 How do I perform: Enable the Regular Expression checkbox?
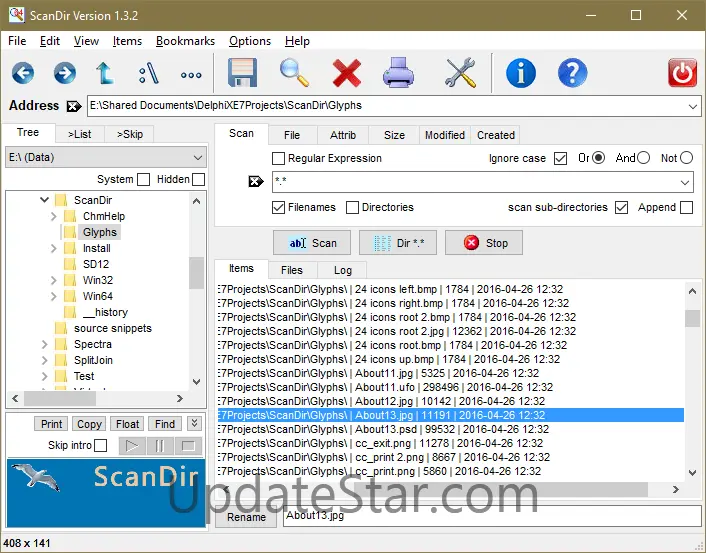(279, 159)
